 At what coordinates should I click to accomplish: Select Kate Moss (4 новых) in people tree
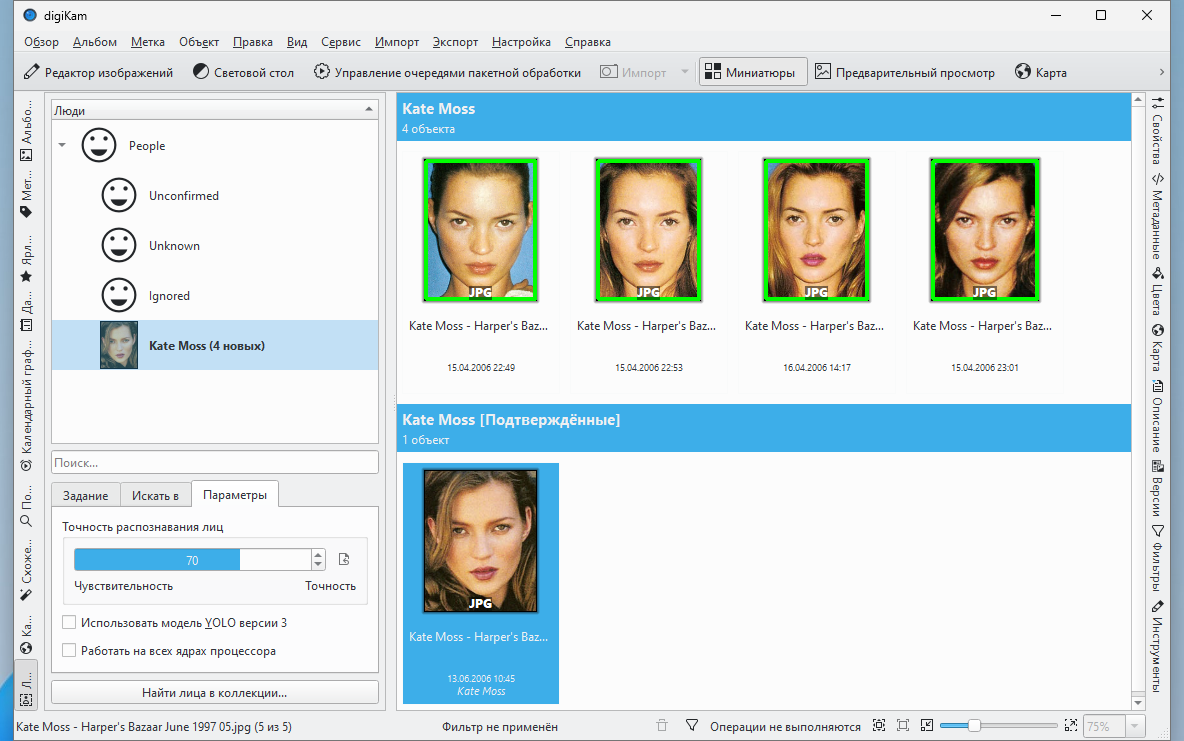point(214,345)
